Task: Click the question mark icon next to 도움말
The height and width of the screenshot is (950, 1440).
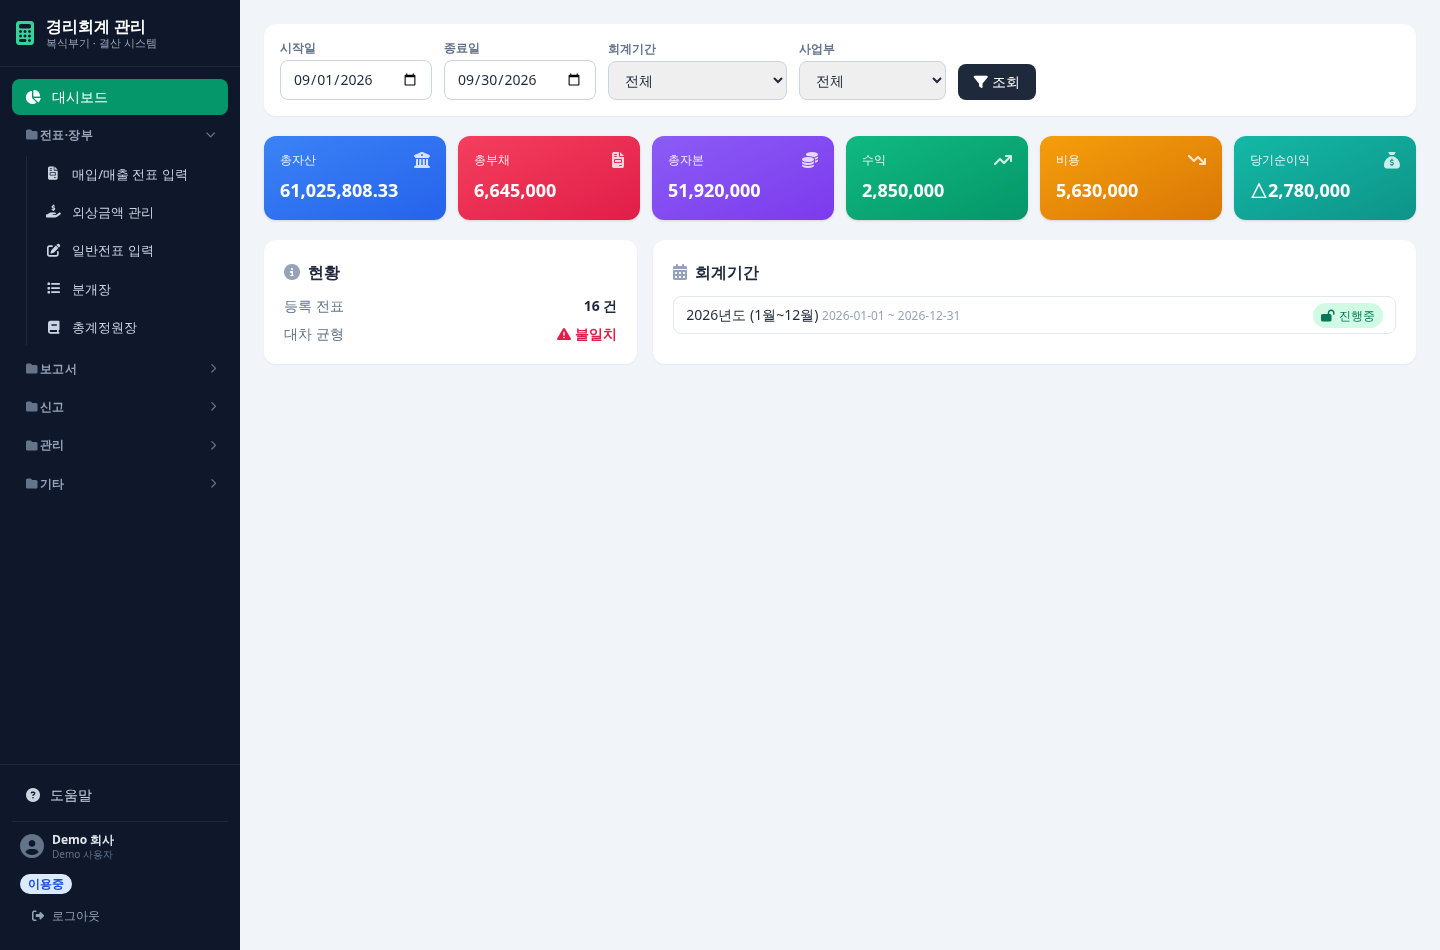Action: point(33,795)
